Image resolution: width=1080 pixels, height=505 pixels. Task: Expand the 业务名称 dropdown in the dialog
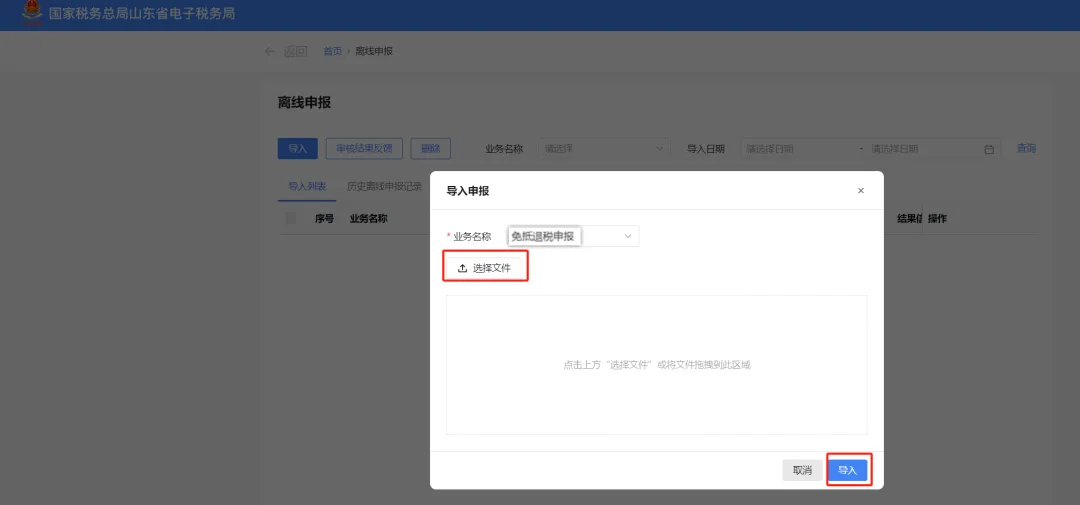pyautogui.click(x=572, y=236)
